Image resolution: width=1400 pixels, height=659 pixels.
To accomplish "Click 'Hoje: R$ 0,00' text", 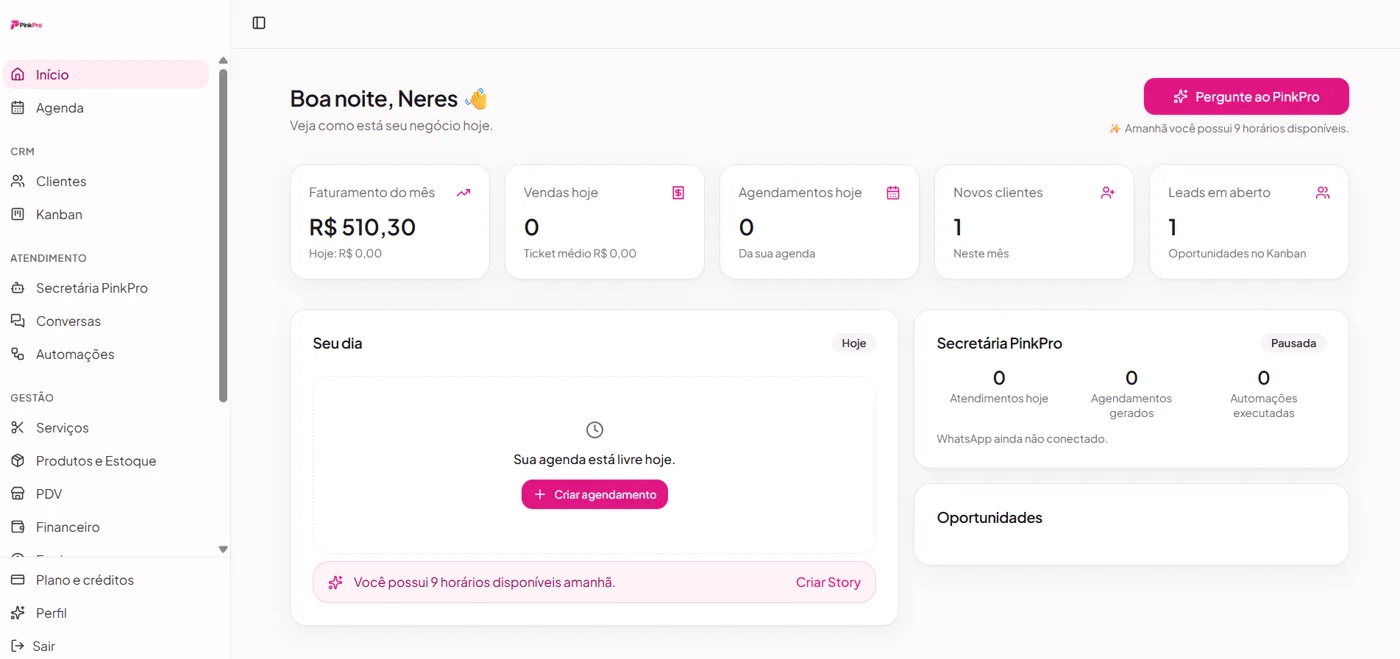I will click(345, 253).
